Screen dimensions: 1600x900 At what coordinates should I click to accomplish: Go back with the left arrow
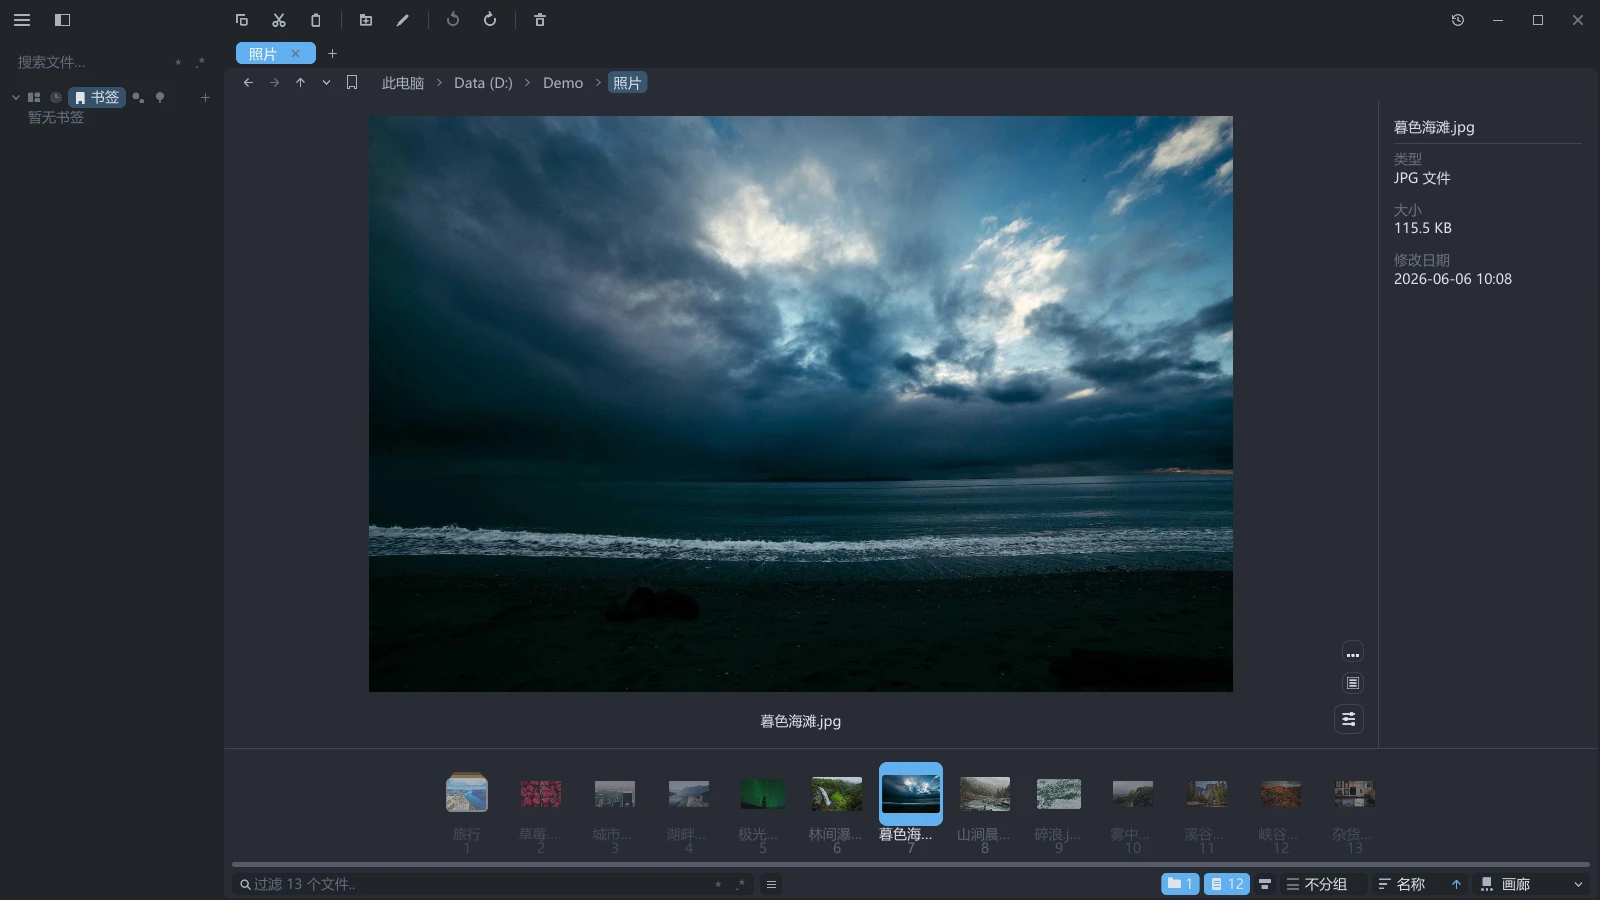248,83
